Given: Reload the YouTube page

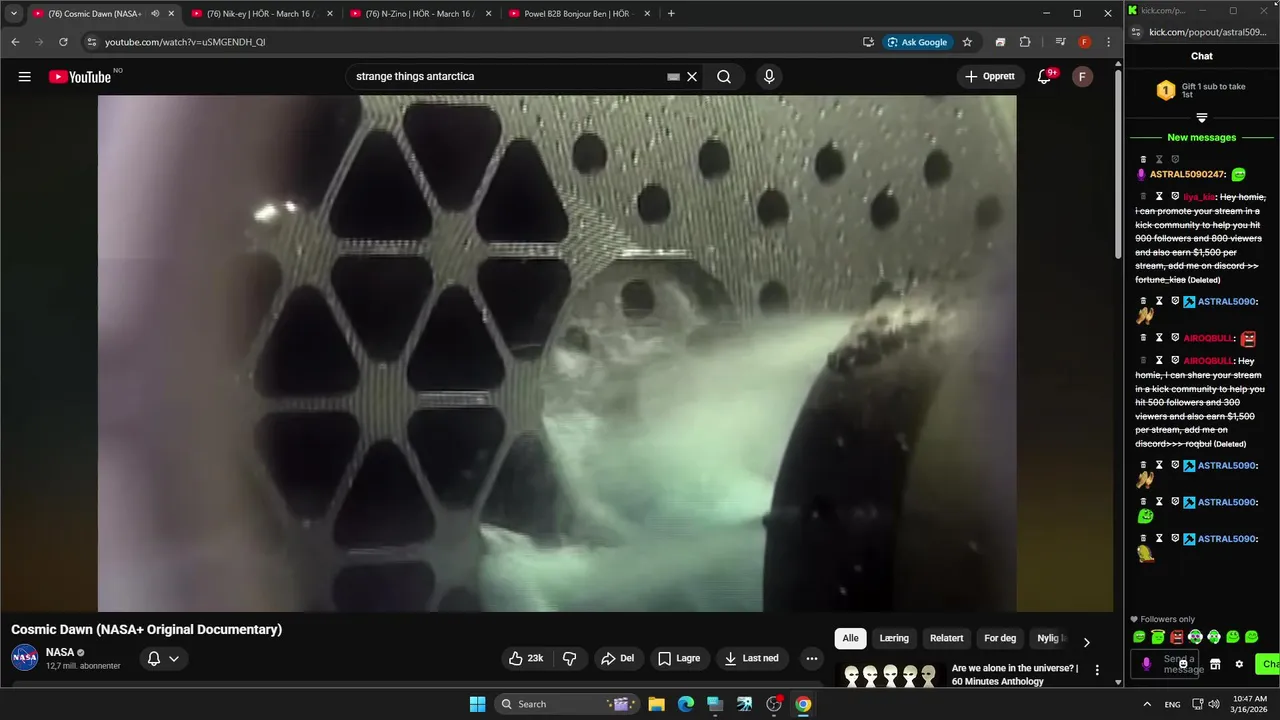Looking at the screenshot, I should click(x=63, y=42).
